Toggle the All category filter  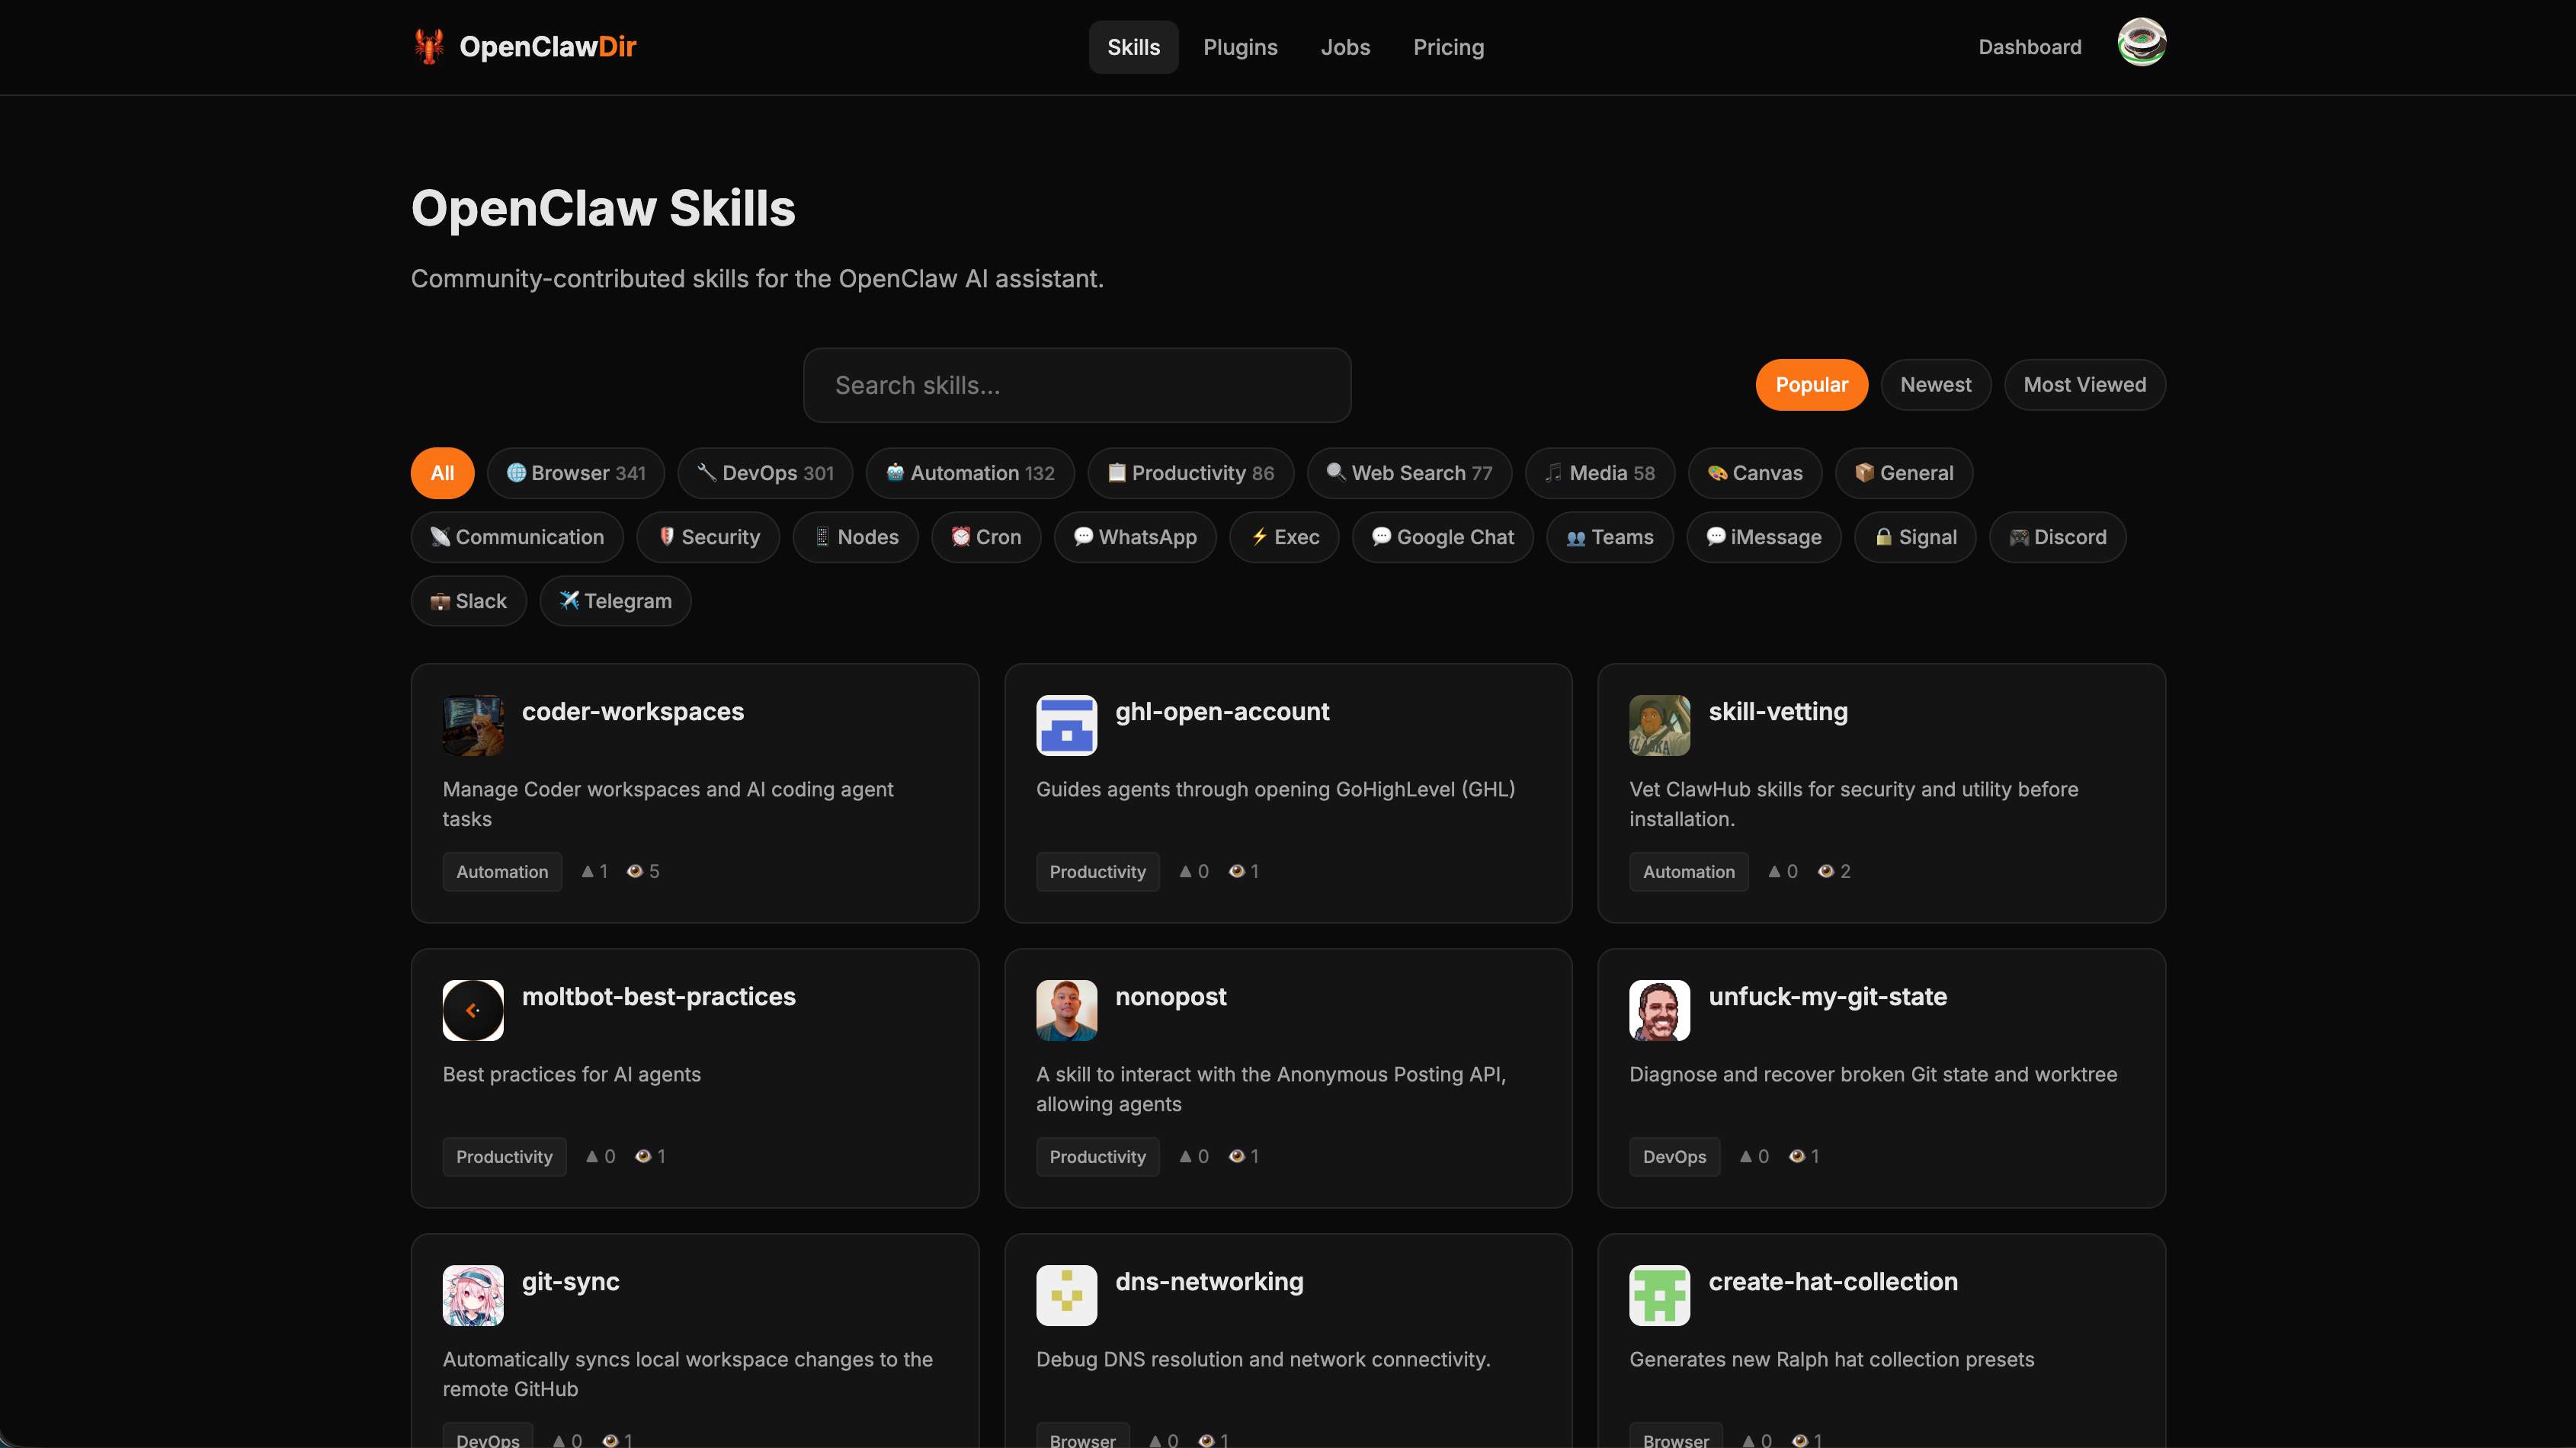[441, 473]
